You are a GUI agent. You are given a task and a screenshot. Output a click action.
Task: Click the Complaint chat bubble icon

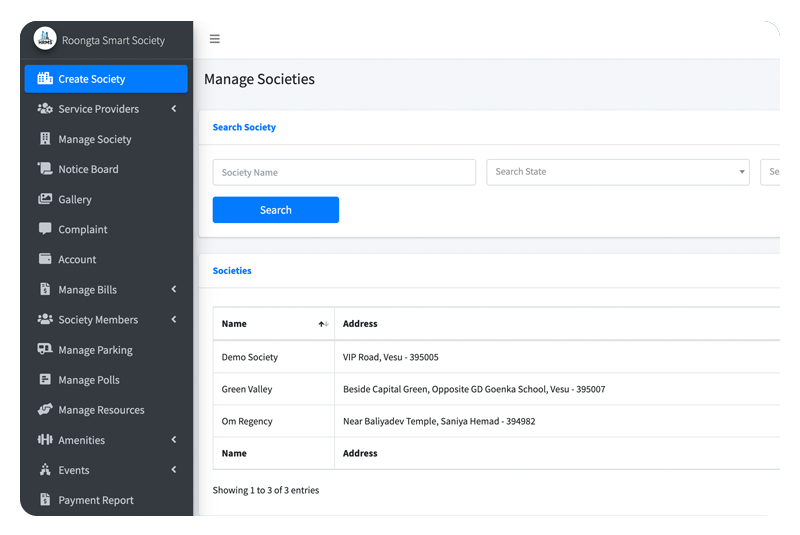point(45,229)
